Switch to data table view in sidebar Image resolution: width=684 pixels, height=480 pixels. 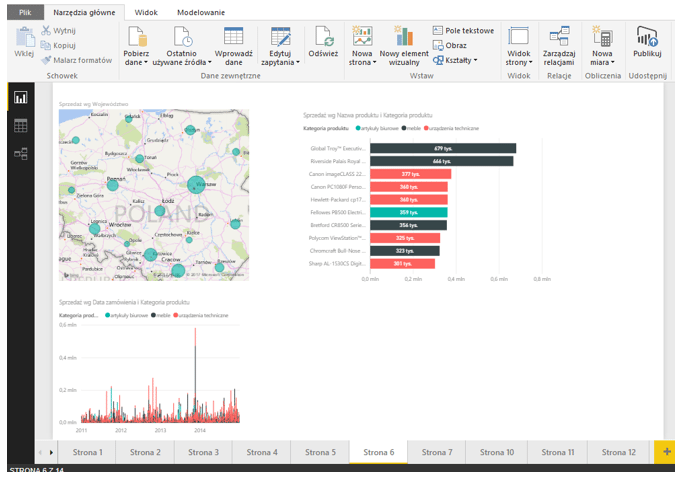20,126
